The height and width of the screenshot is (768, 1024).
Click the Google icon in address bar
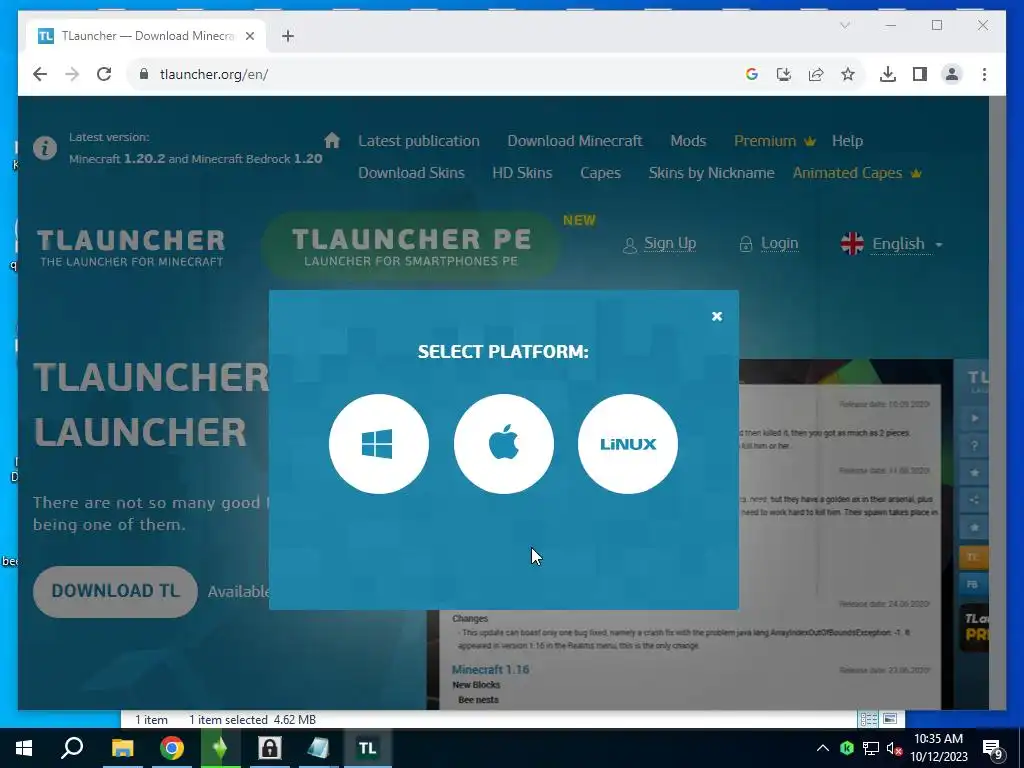[x=752, y=74]
